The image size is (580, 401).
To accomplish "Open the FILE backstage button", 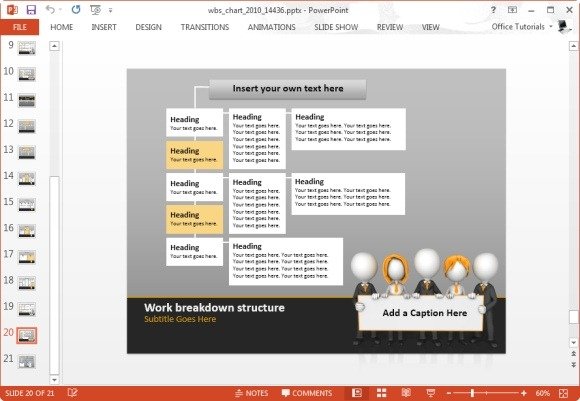I will 20,27.
